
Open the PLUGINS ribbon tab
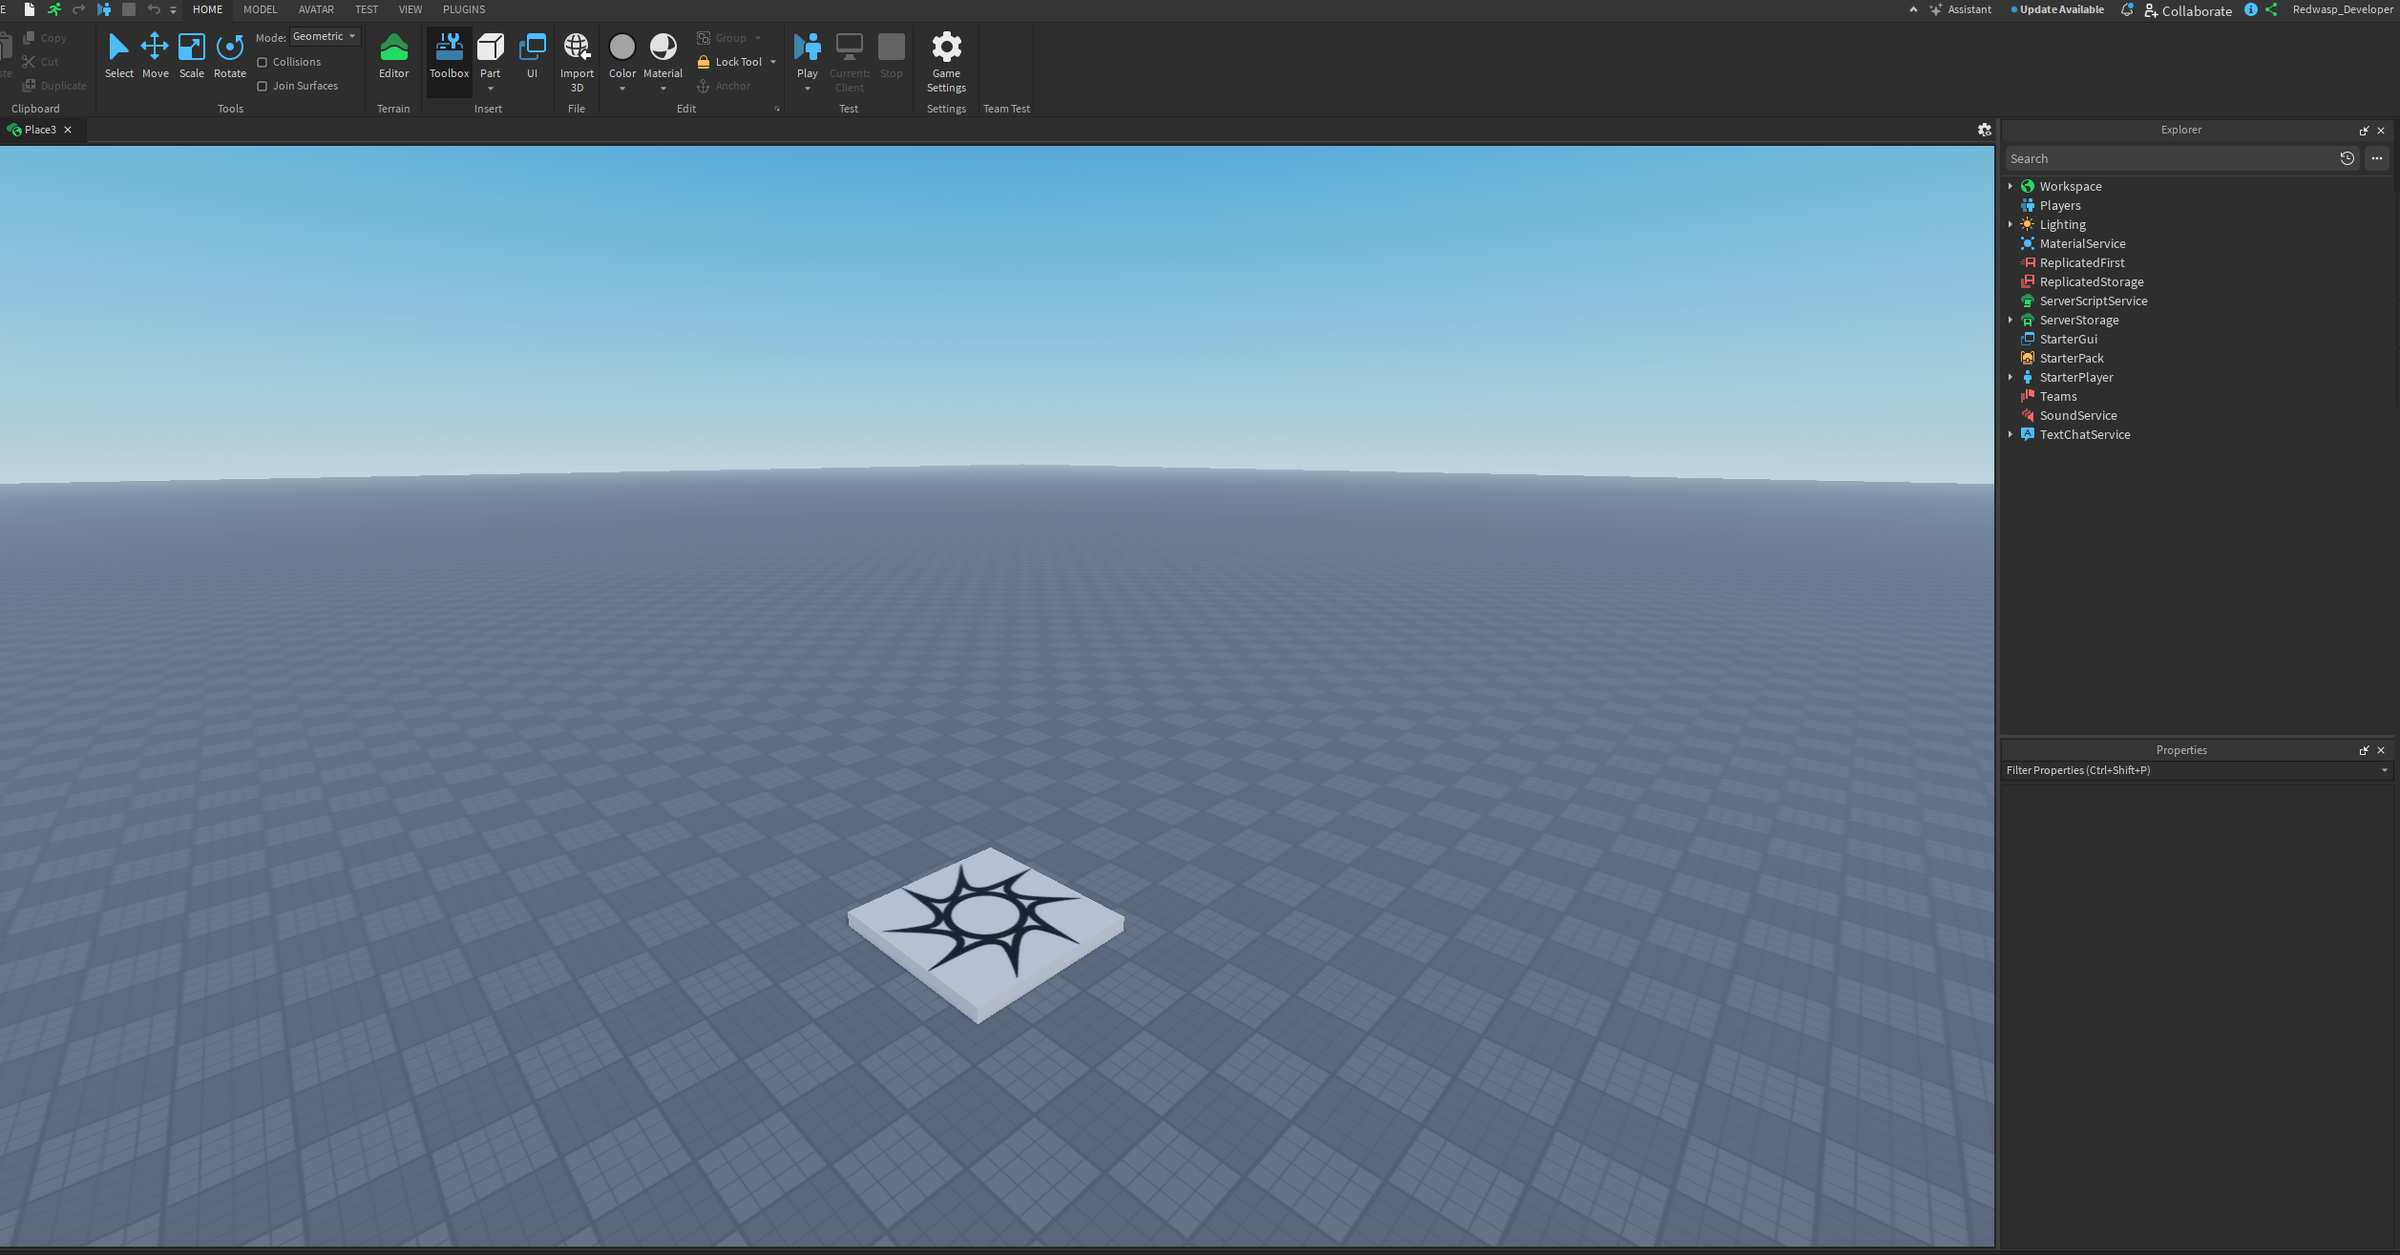[463, 9]
